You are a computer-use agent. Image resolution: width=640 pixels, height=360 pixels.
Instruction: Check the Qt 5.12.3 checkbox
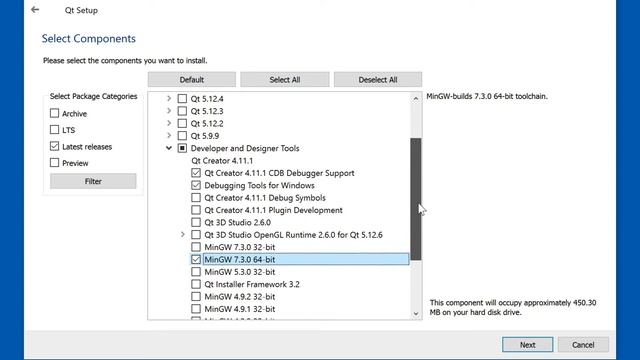182,111
